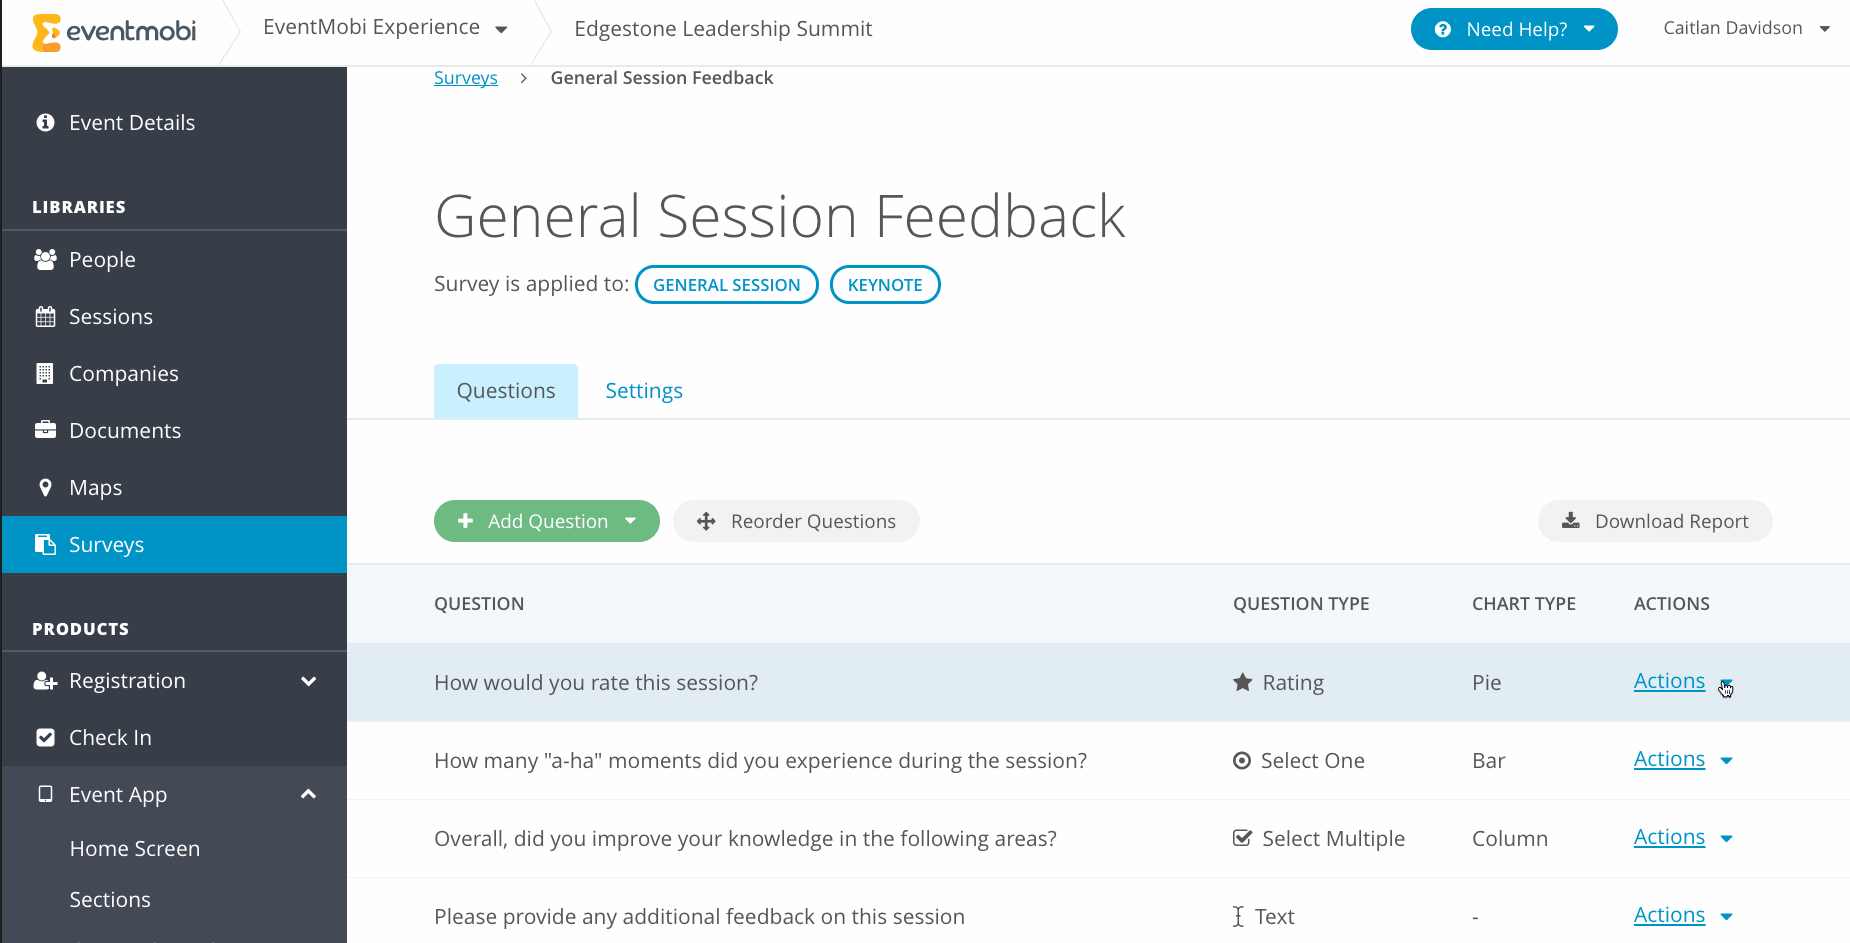
Task: Click the Maps pin icon
Action: 45,488
